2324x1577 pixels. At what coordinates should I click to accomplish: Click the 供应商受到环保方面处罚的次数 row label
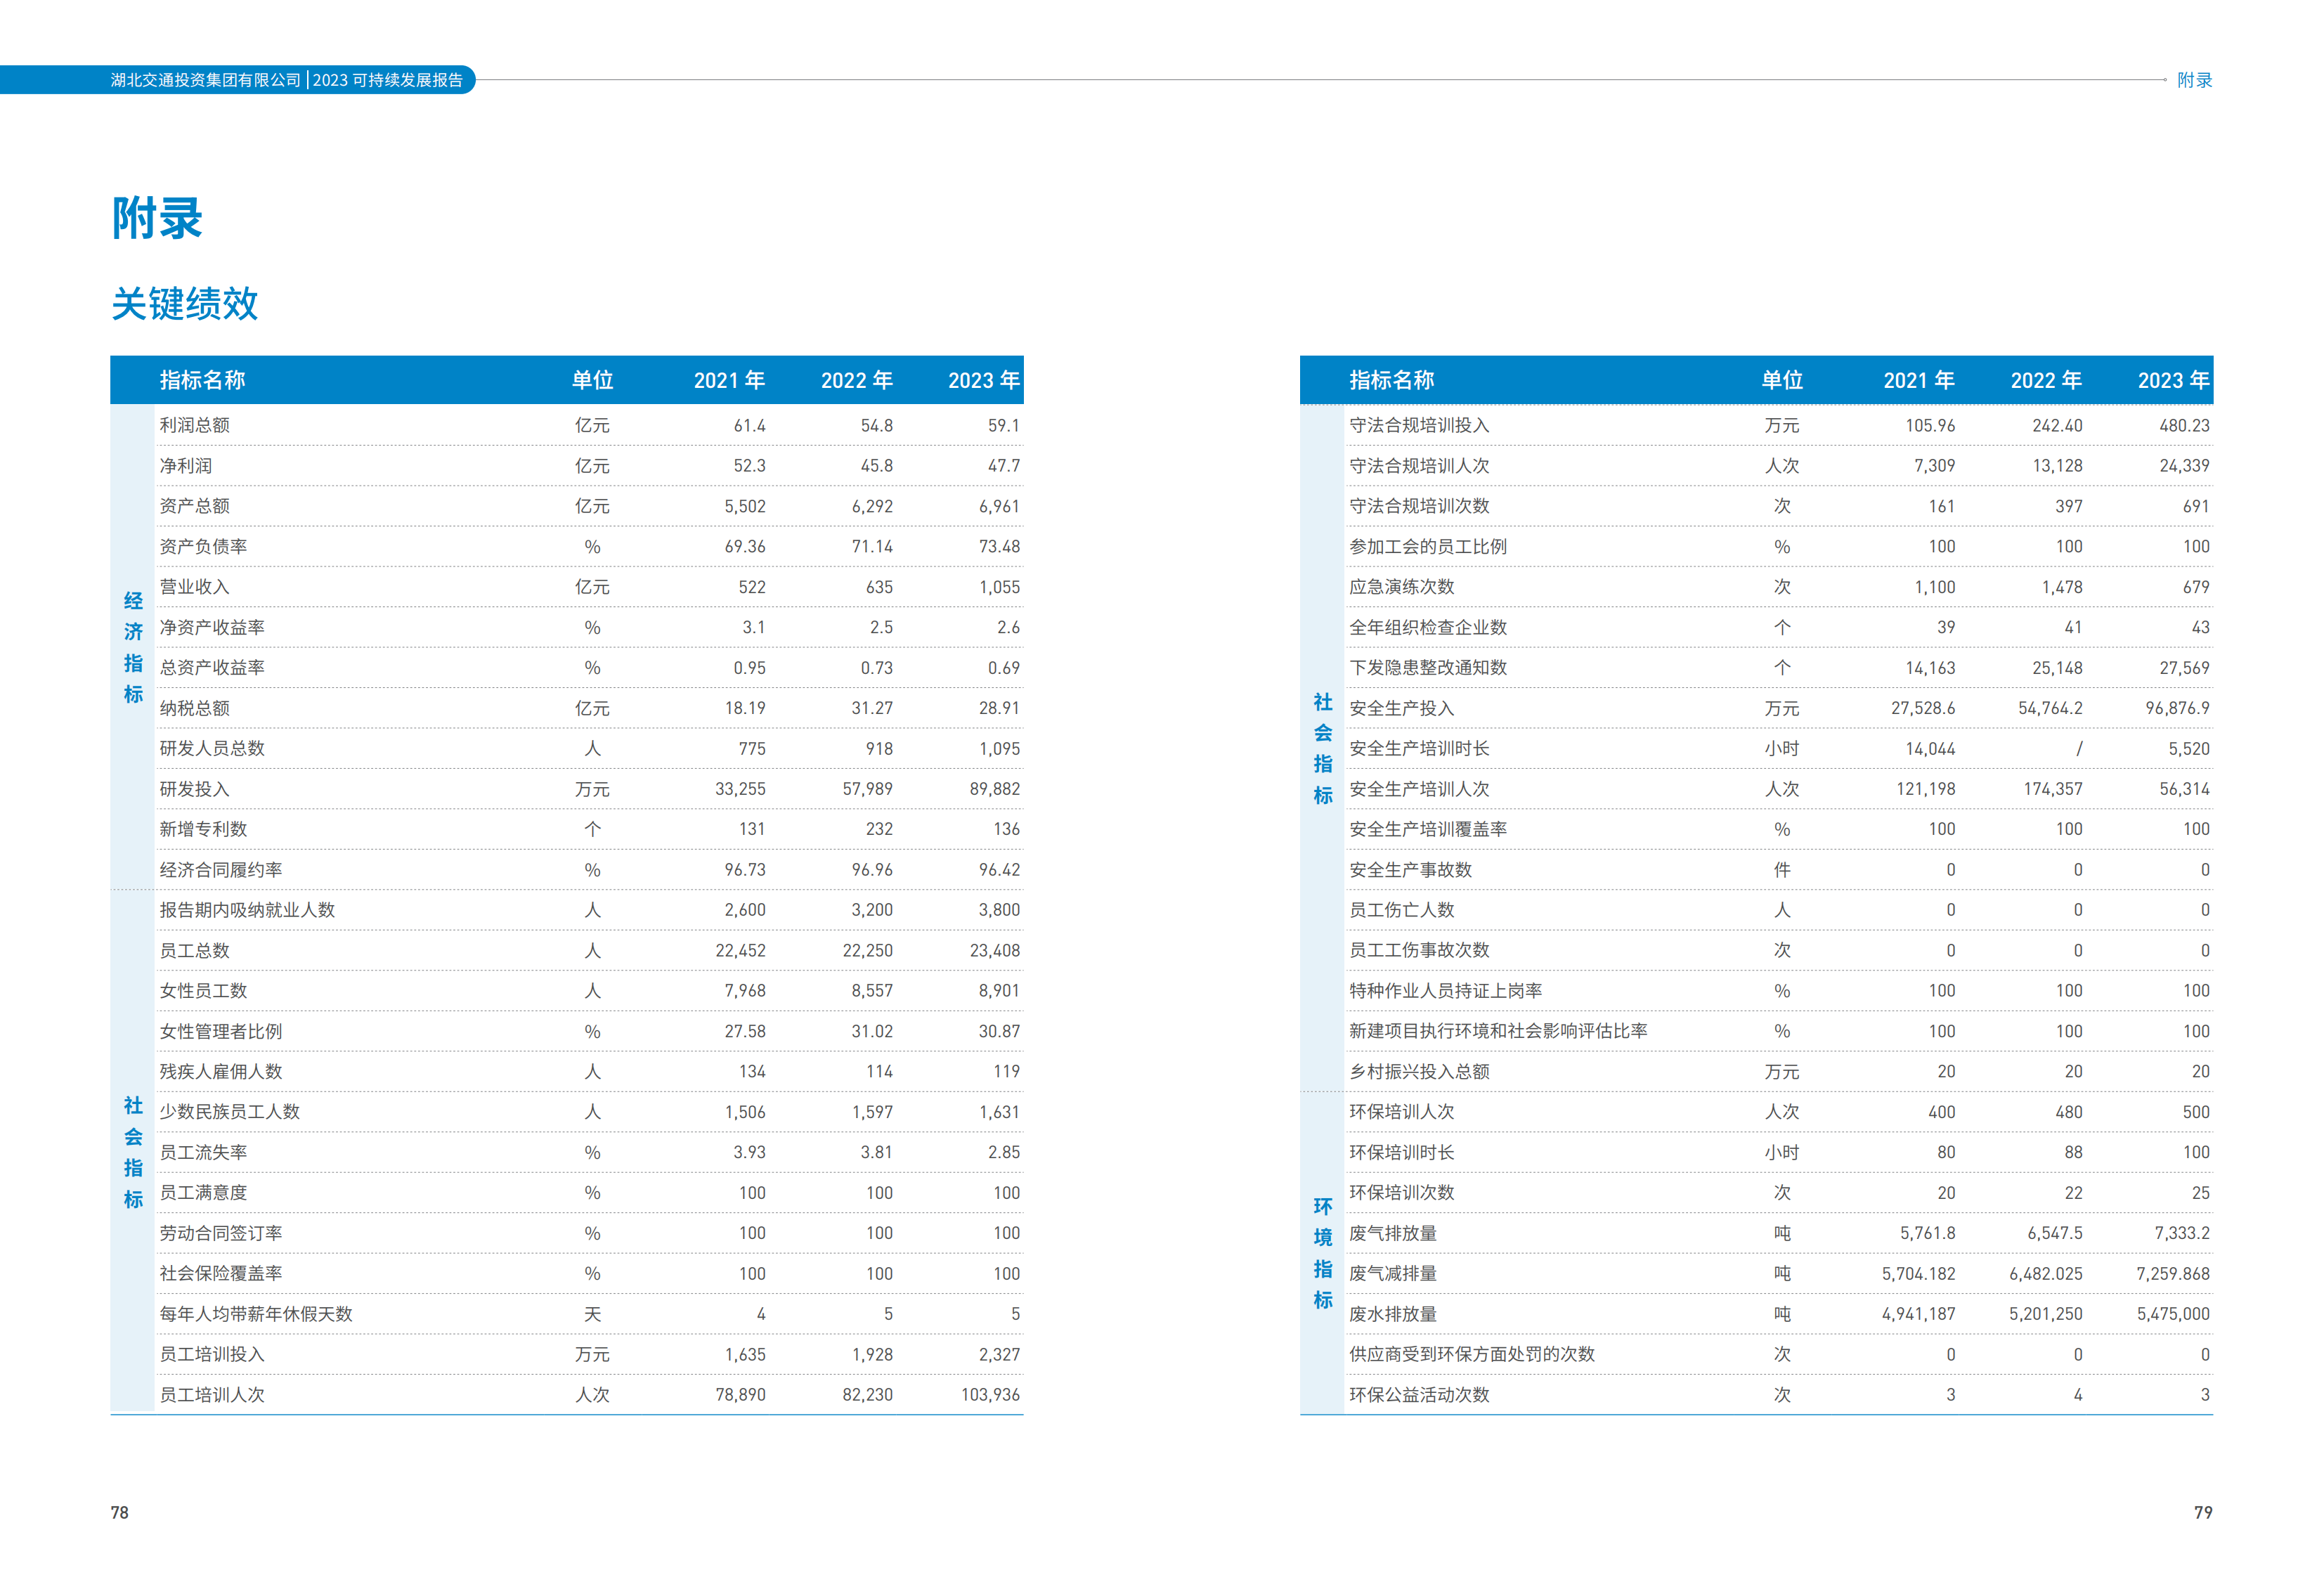point(1472,1354)
